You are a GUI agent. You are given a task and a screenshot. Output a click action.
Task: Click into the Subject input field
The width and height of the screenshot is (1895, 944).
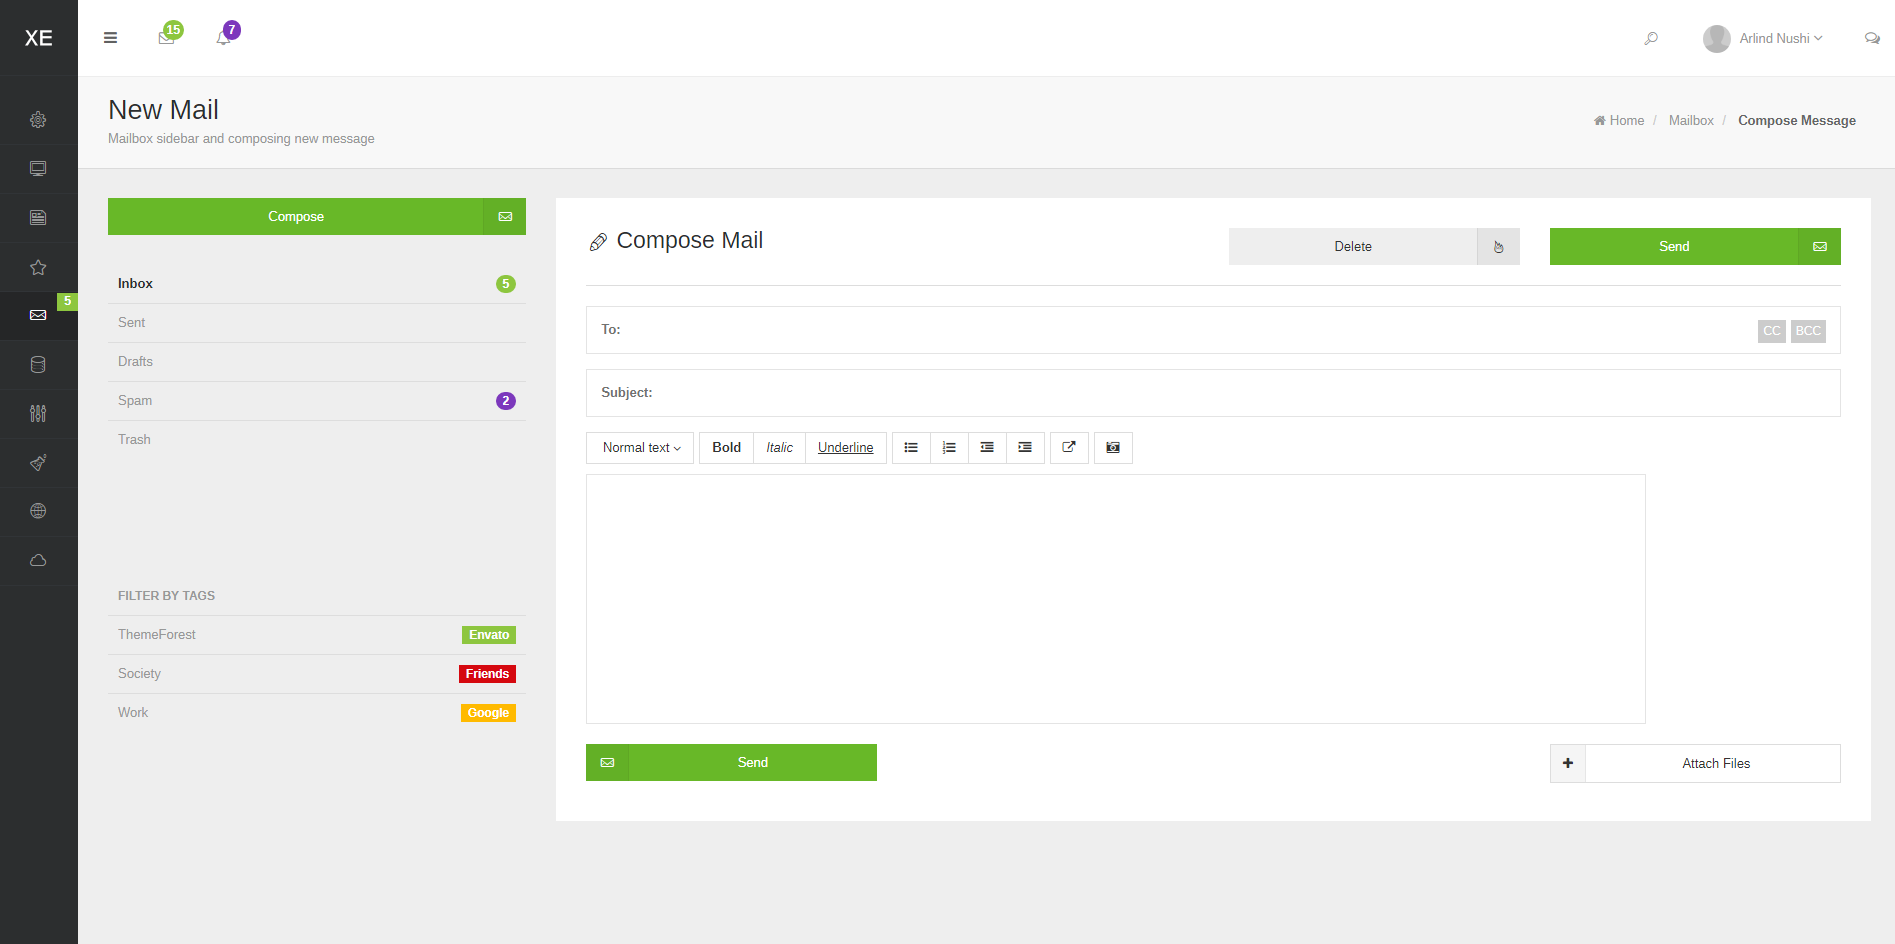pos(1240,393)
